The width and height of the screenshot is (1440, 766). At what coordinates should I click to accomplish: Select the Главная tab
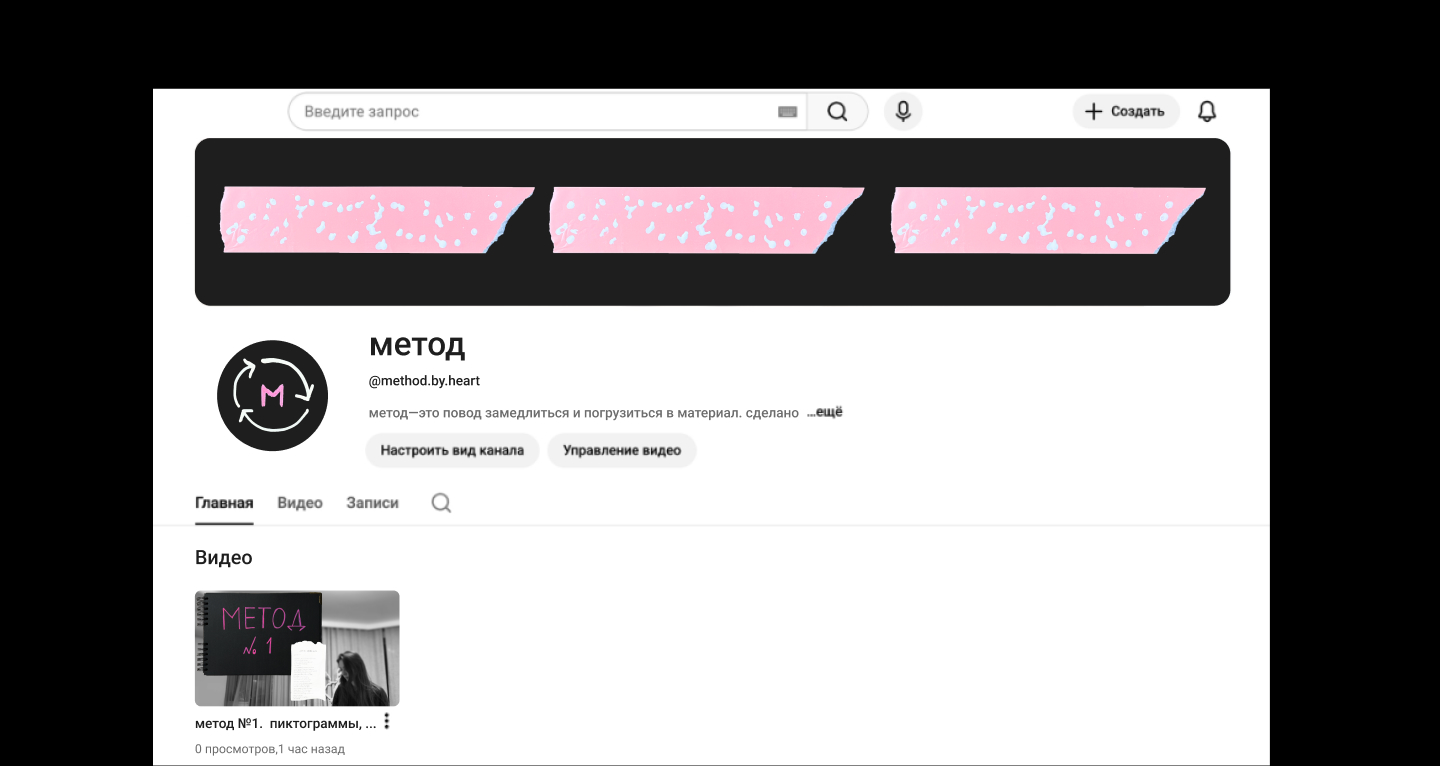(224, 503)
